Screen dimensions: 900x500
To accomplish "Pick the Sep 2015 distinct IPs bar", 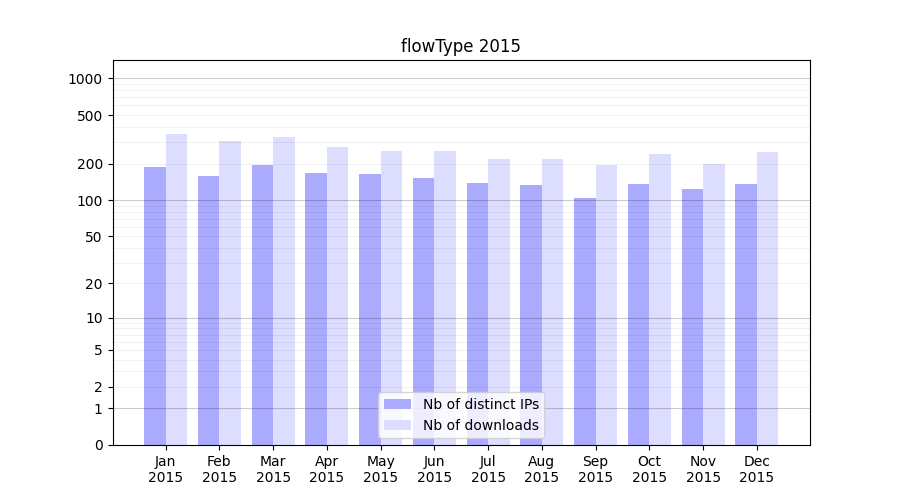I will click(585, 321).
